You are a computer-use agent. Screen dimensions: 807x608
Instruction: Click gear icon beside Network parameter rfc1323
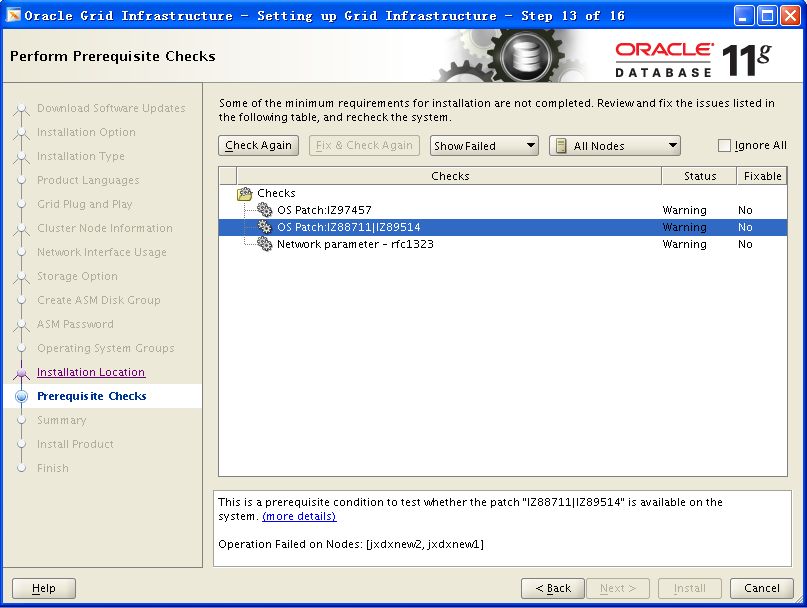coord(264,244)
